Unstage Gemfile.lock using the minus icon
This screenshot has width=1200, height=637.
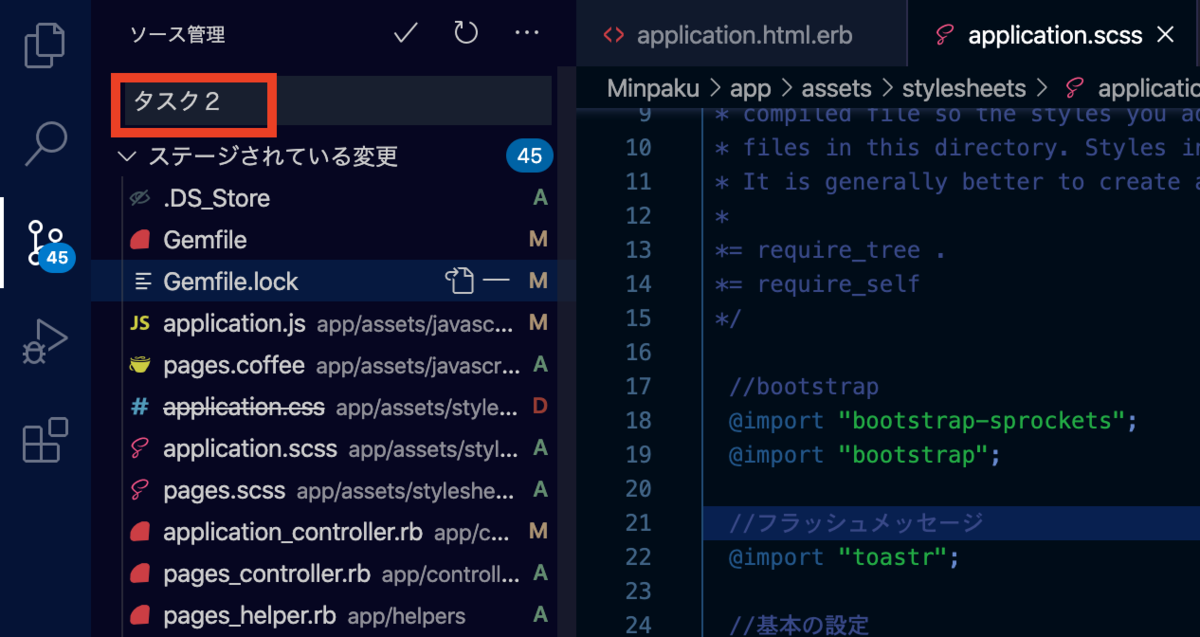click(x=499, y=281)
